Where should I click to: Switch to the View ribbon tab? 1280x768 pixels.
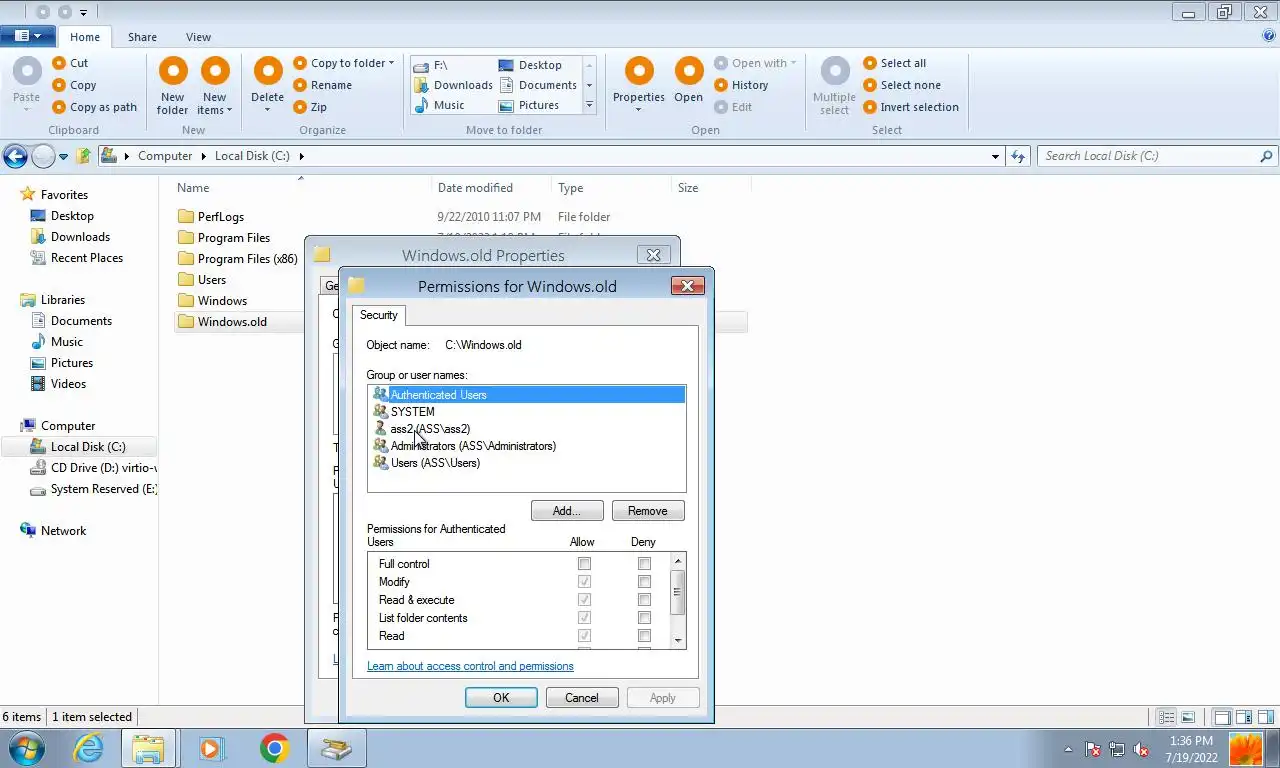pos(198,37)
